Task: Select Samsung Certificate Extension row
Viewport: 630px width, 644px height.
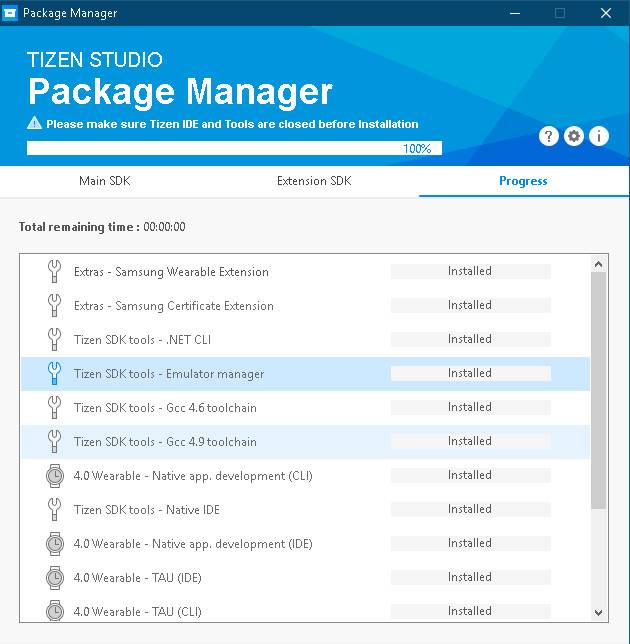Action: pos(306,306)
